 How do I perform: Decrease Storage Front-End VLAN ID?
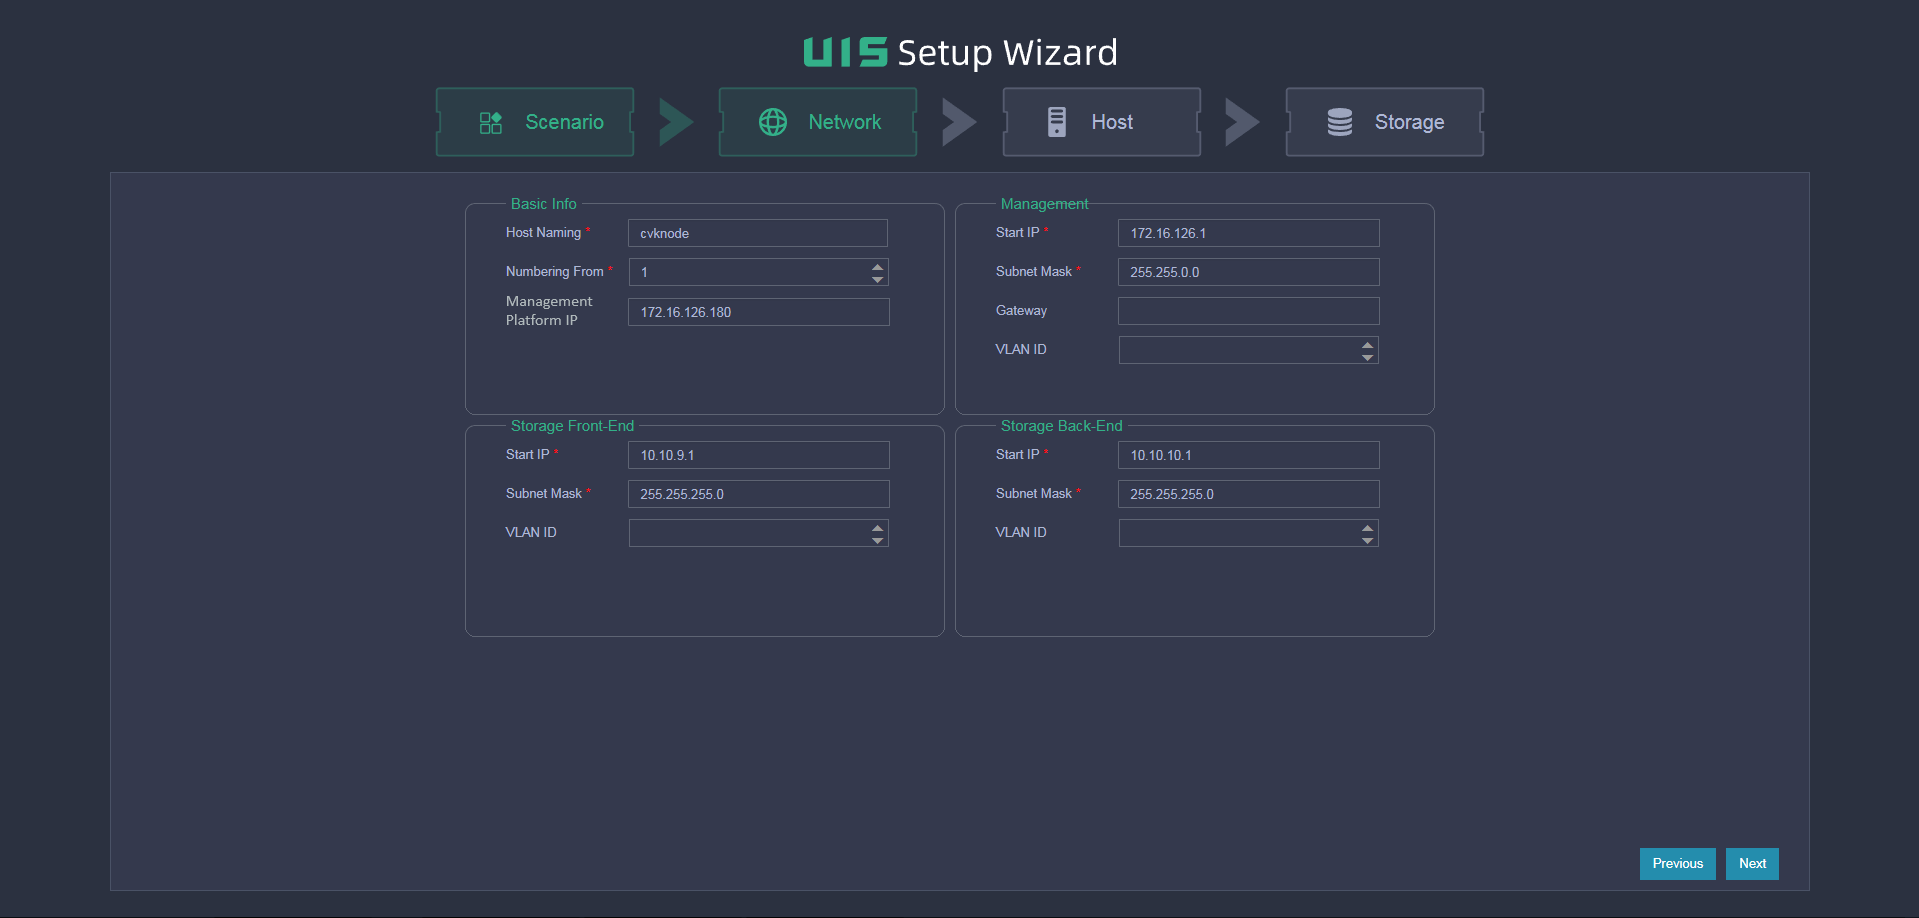point(878,540)
